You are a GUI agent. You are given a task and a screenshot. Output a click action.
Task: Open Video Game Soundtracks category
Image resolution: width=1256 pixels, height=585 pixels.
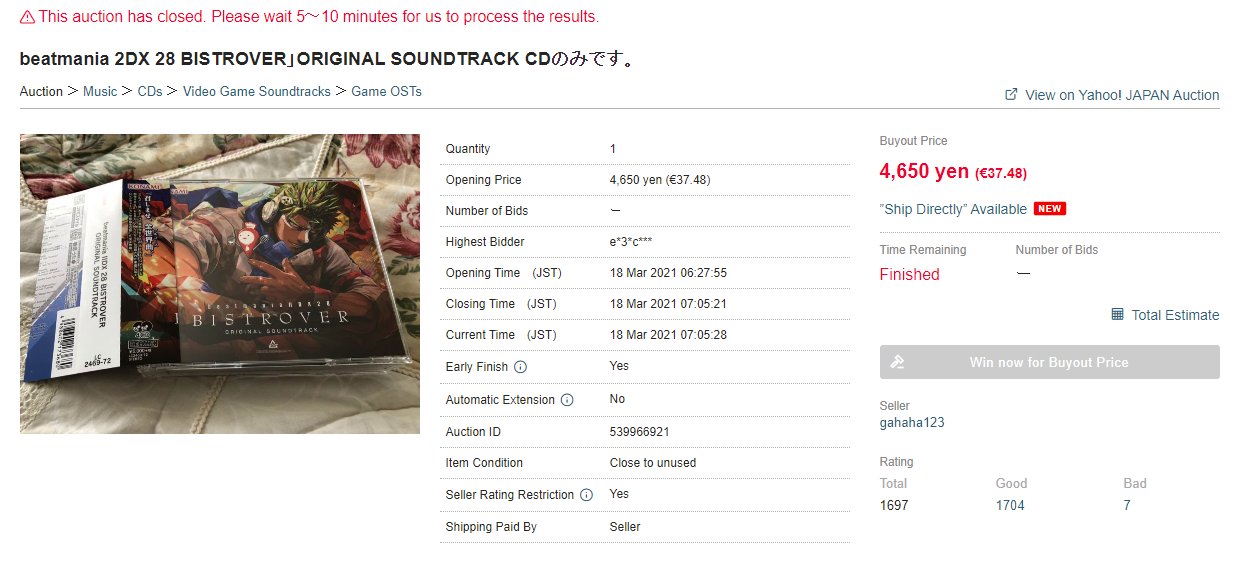tap(256, 91)
